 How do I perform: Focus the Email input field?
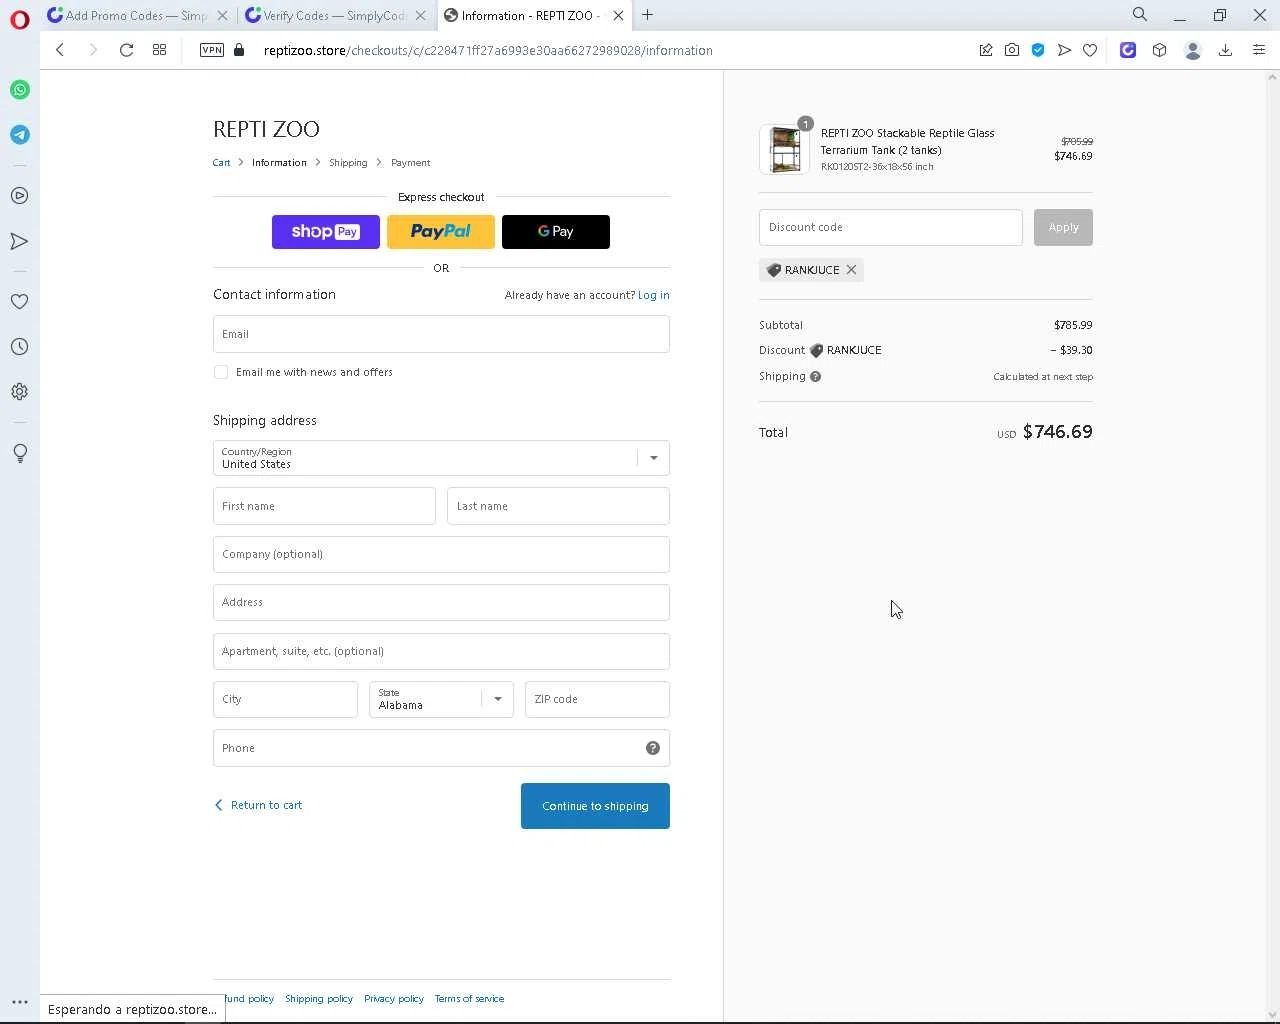[x=441, y=334]
